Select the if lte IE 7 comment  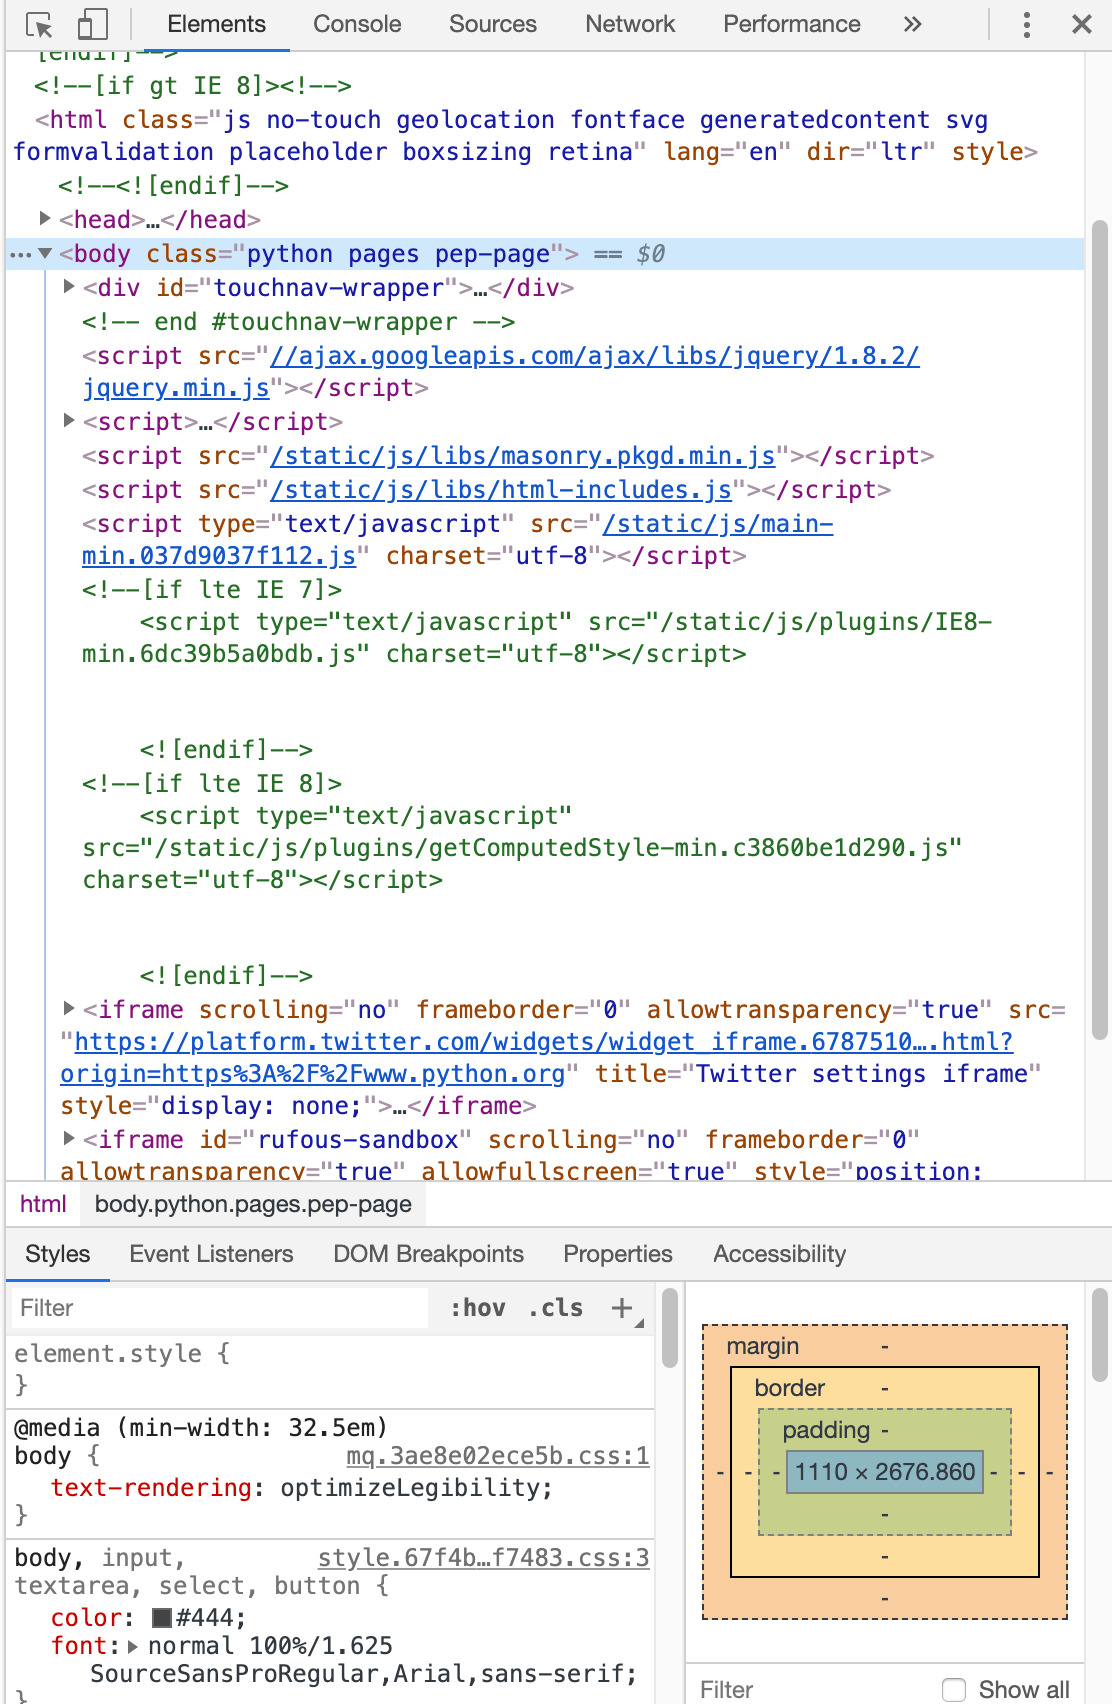pos(212,590)
